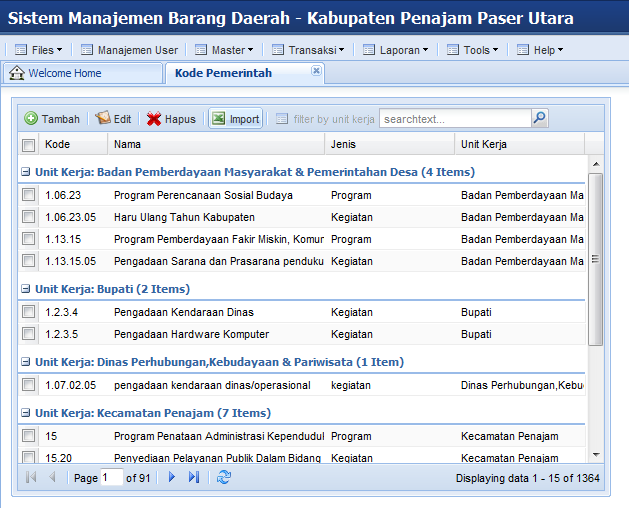Click the magnifier search icon
Image resolution: width=629 pixels, height=508 pixels.
[x=540, y=118]
